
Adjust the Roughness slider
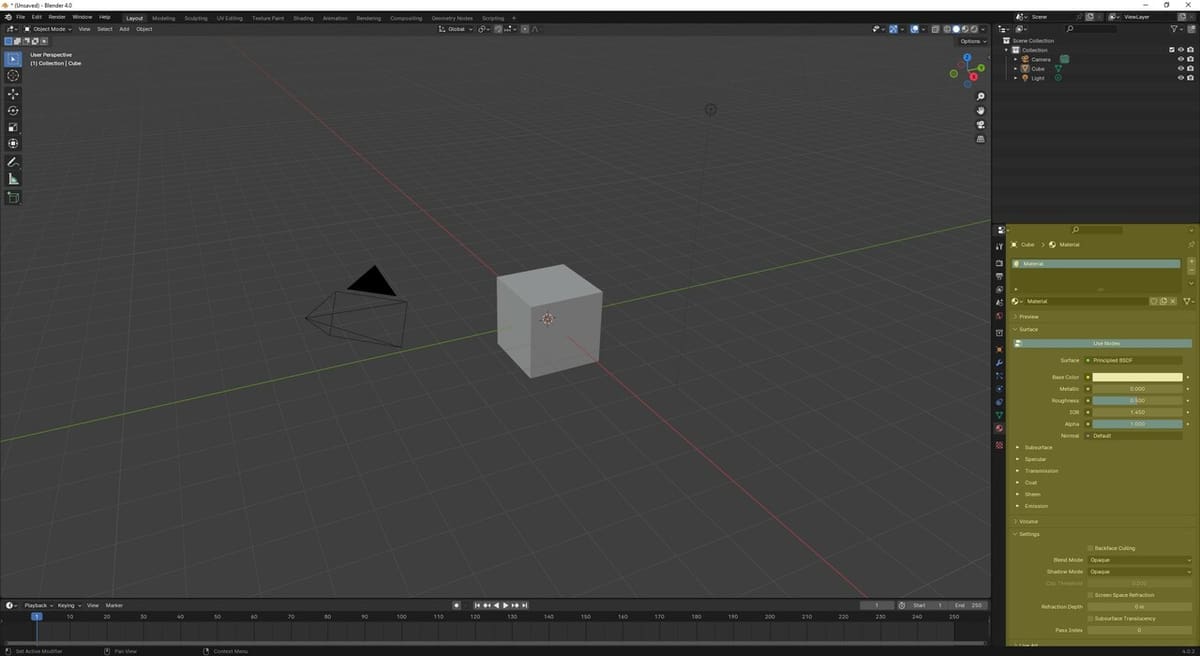pos(1137,400)
